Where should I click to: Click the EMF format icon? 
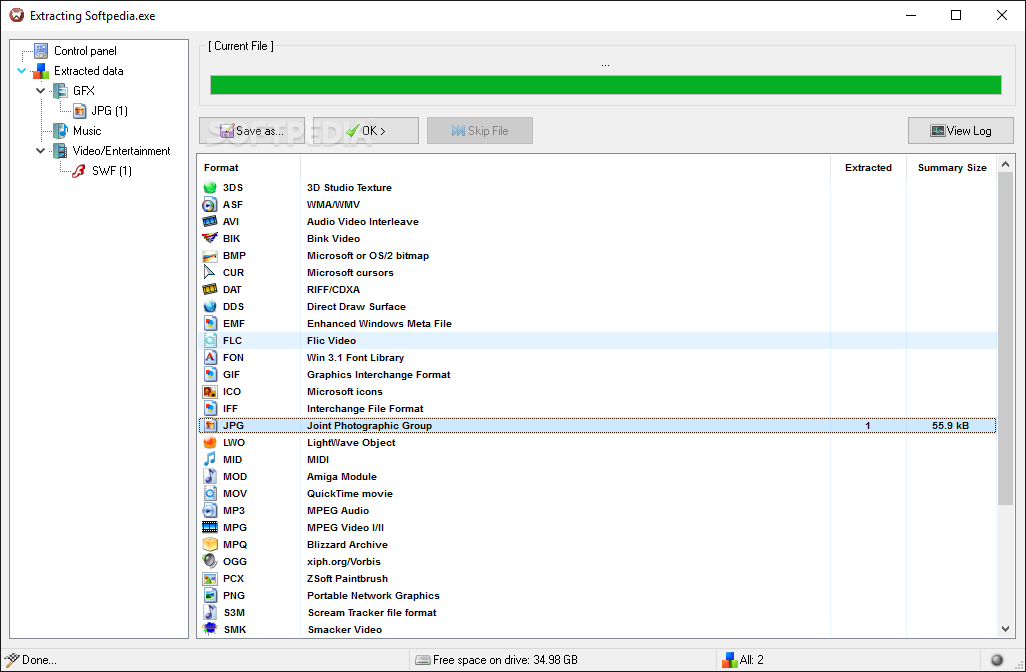pyautogui.click(x=209, y=323)
